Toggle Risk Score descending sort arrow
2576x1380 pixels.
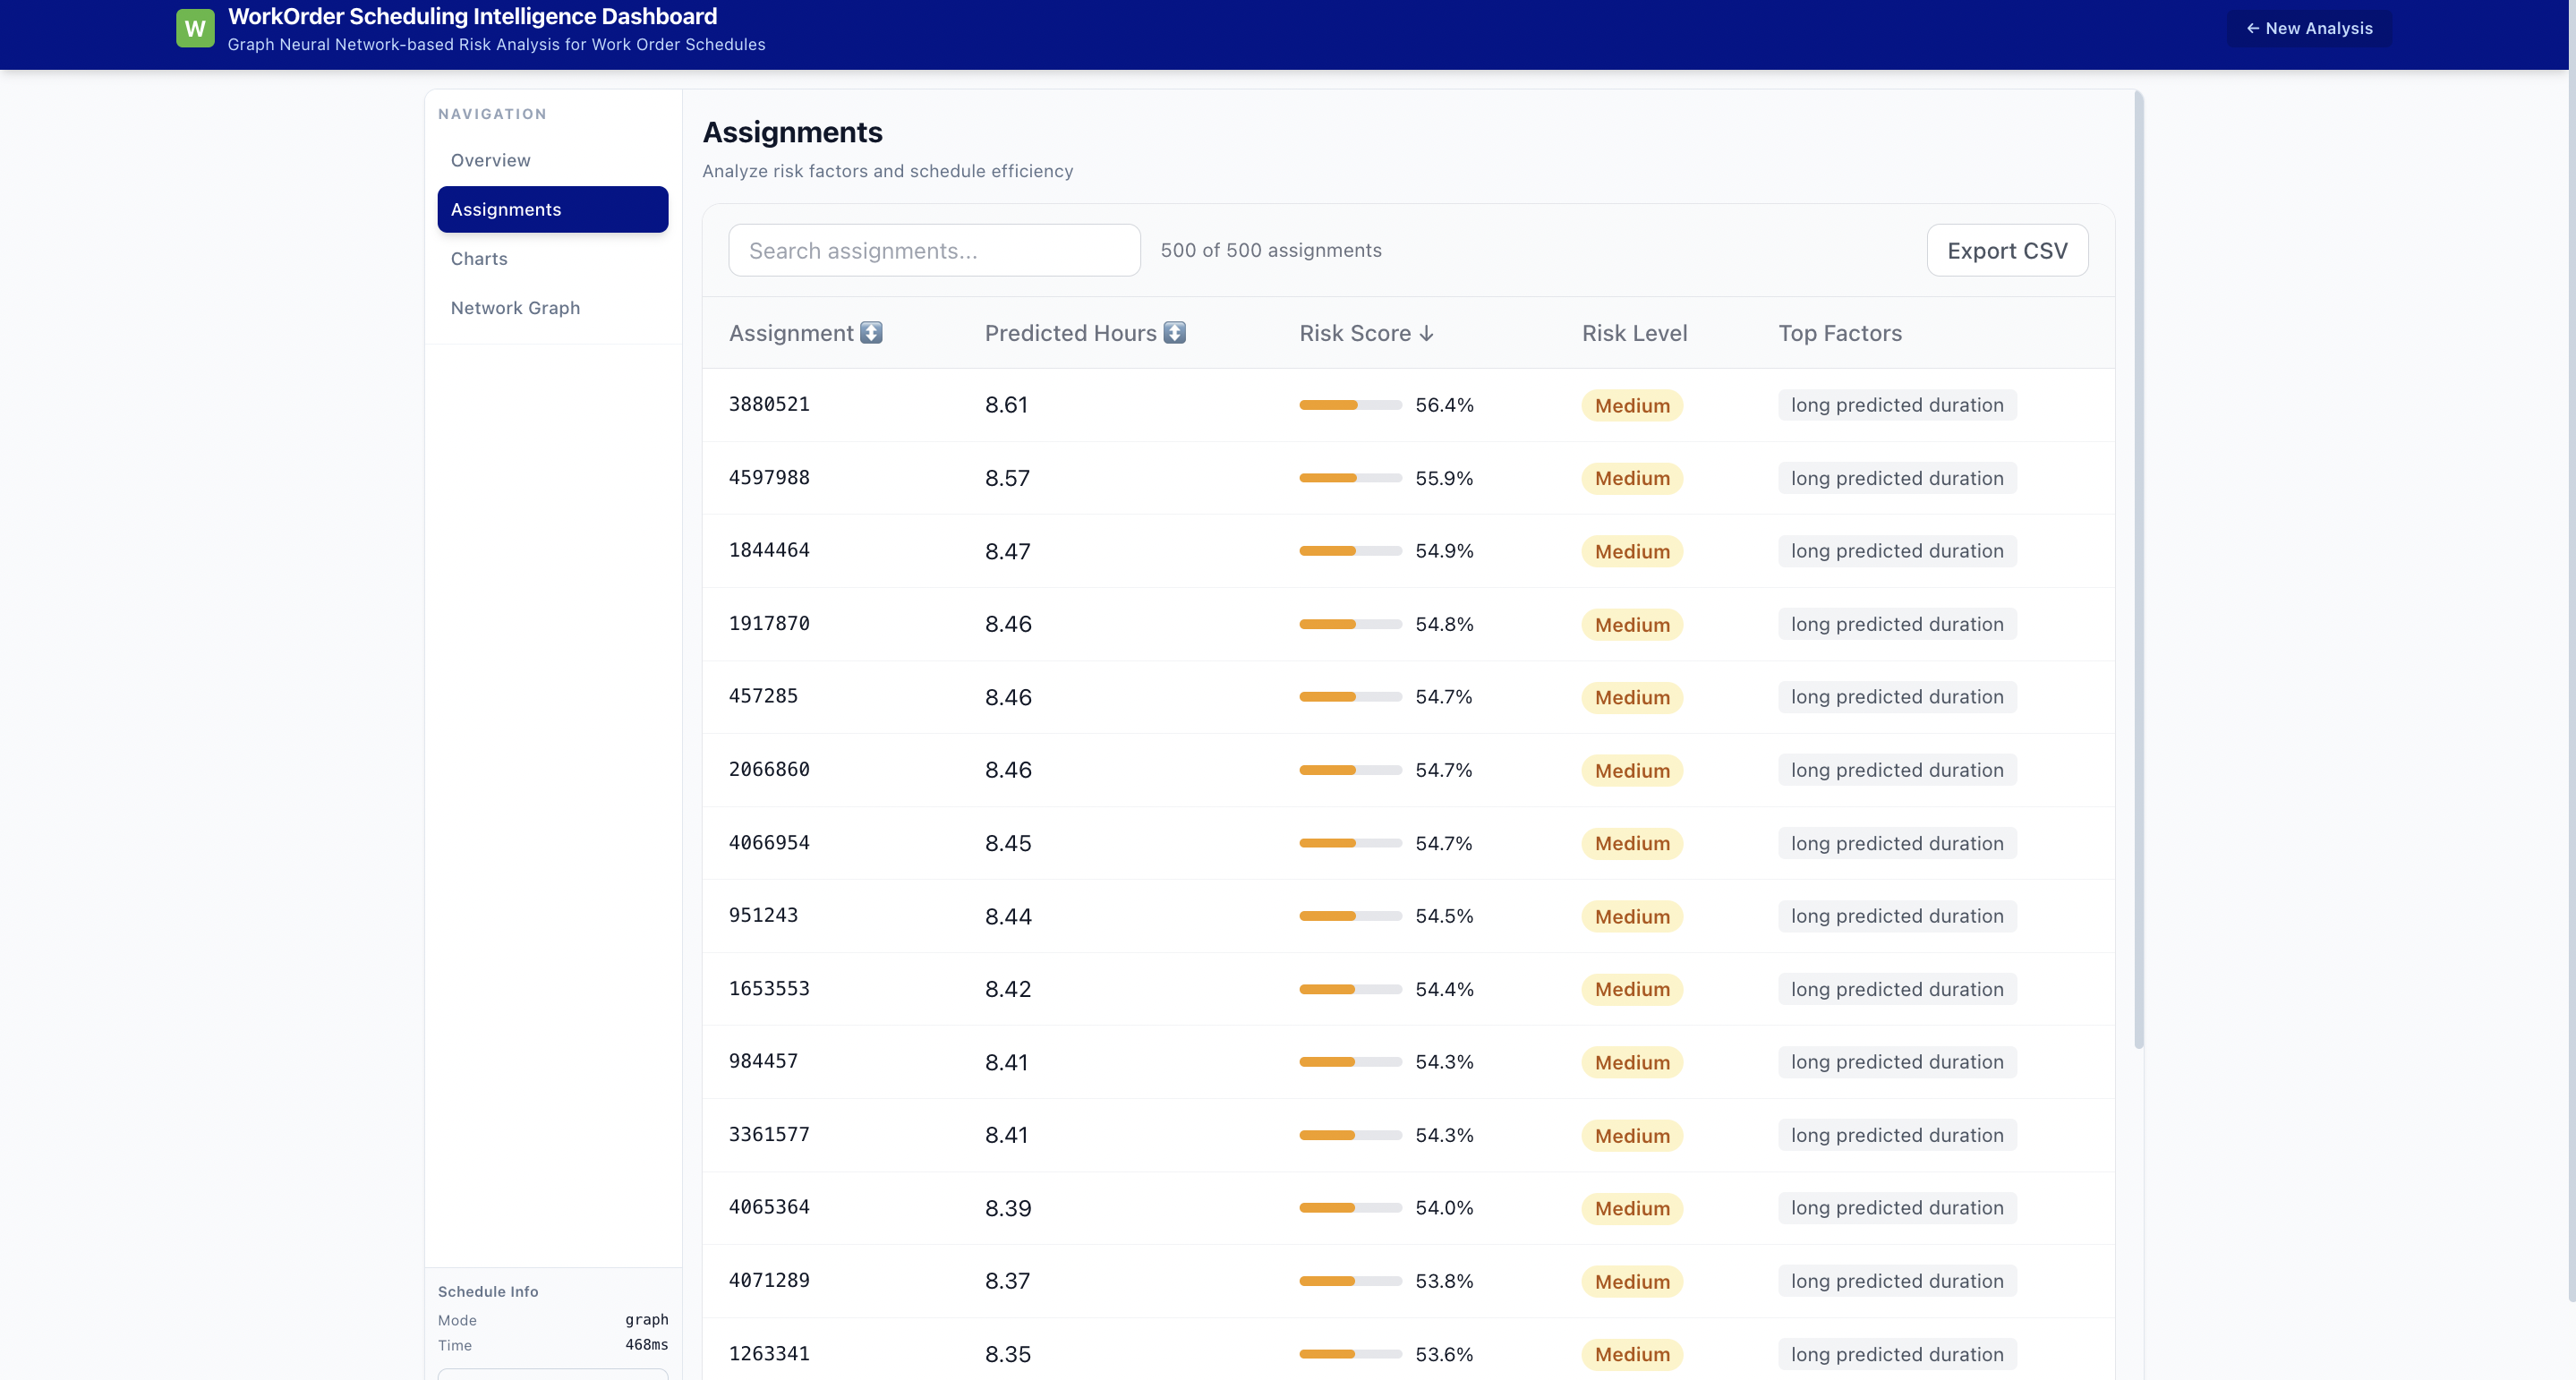coord(1427,334)
